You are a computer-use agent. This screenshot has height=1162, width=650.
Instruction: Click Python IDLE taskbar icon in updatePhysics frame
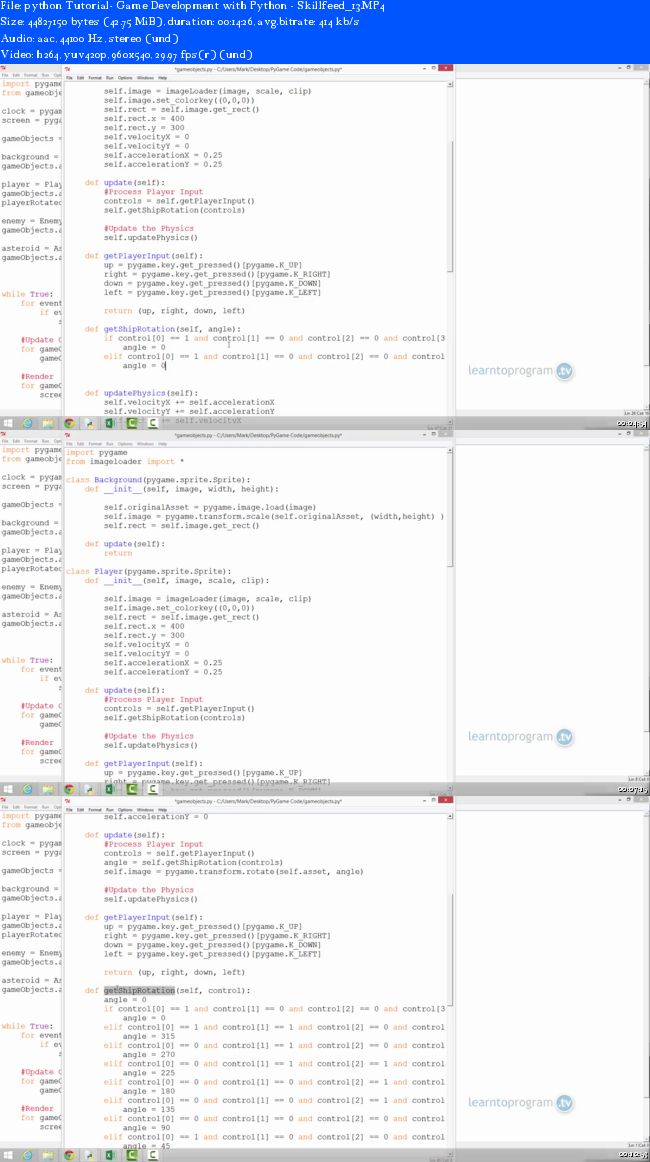tap(89, 423)
